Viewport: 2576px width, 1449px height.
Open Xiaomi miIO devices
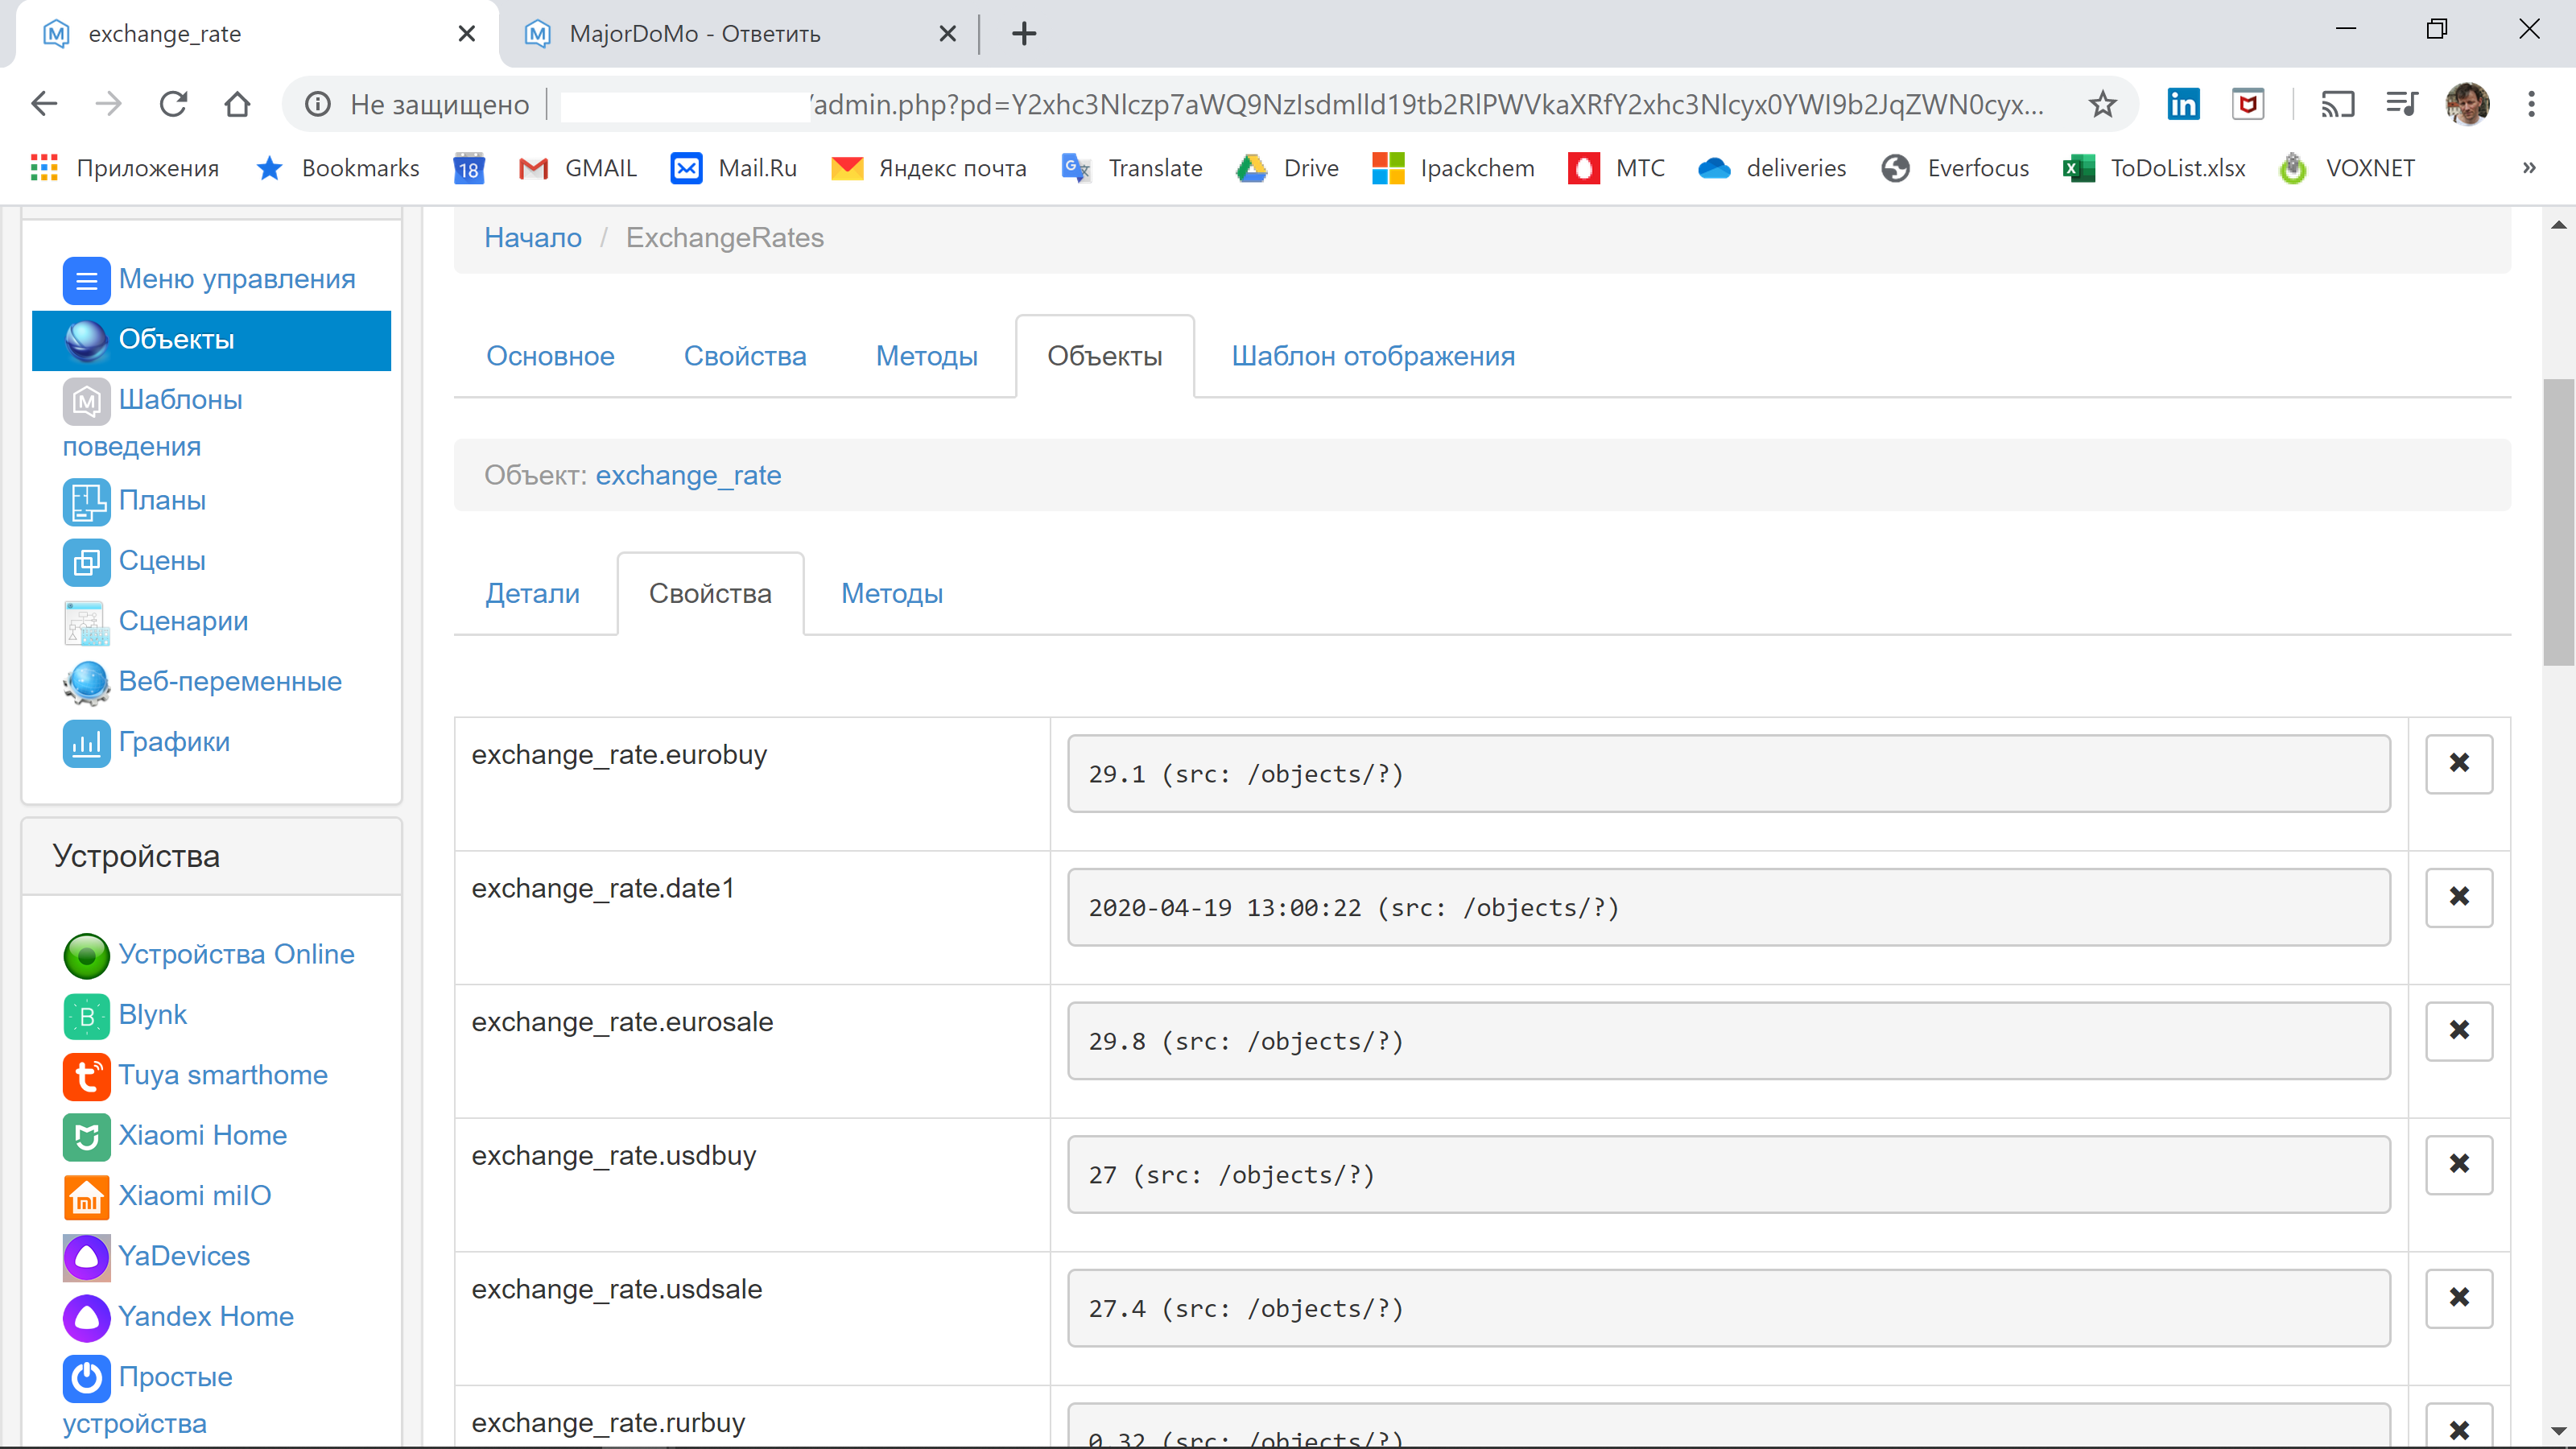(x=194, y=1195)
